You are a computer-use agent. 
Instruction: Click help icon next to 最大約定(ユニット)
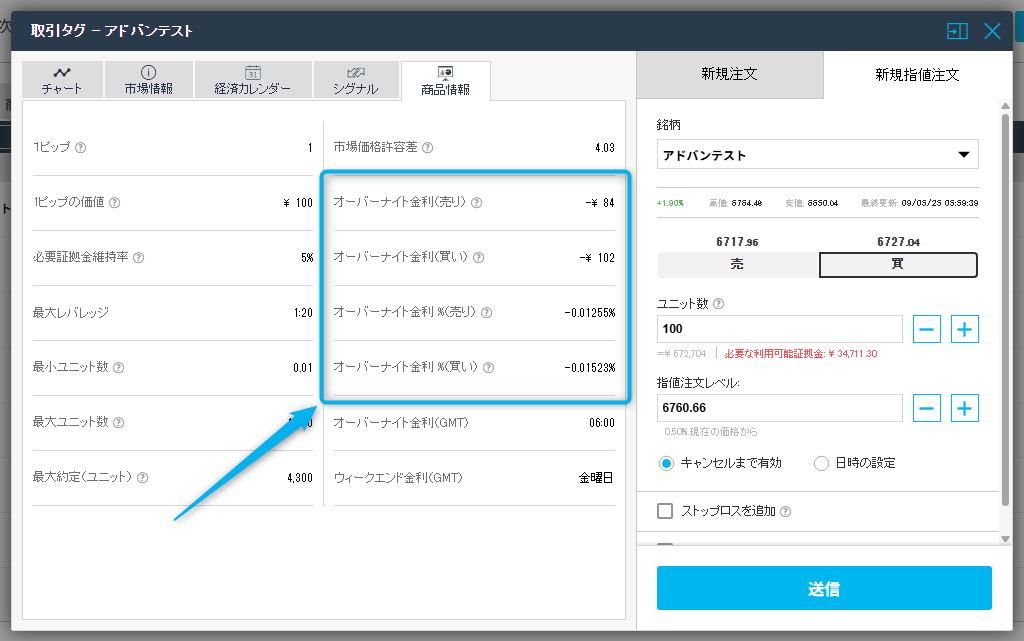[x=142, y=478]
